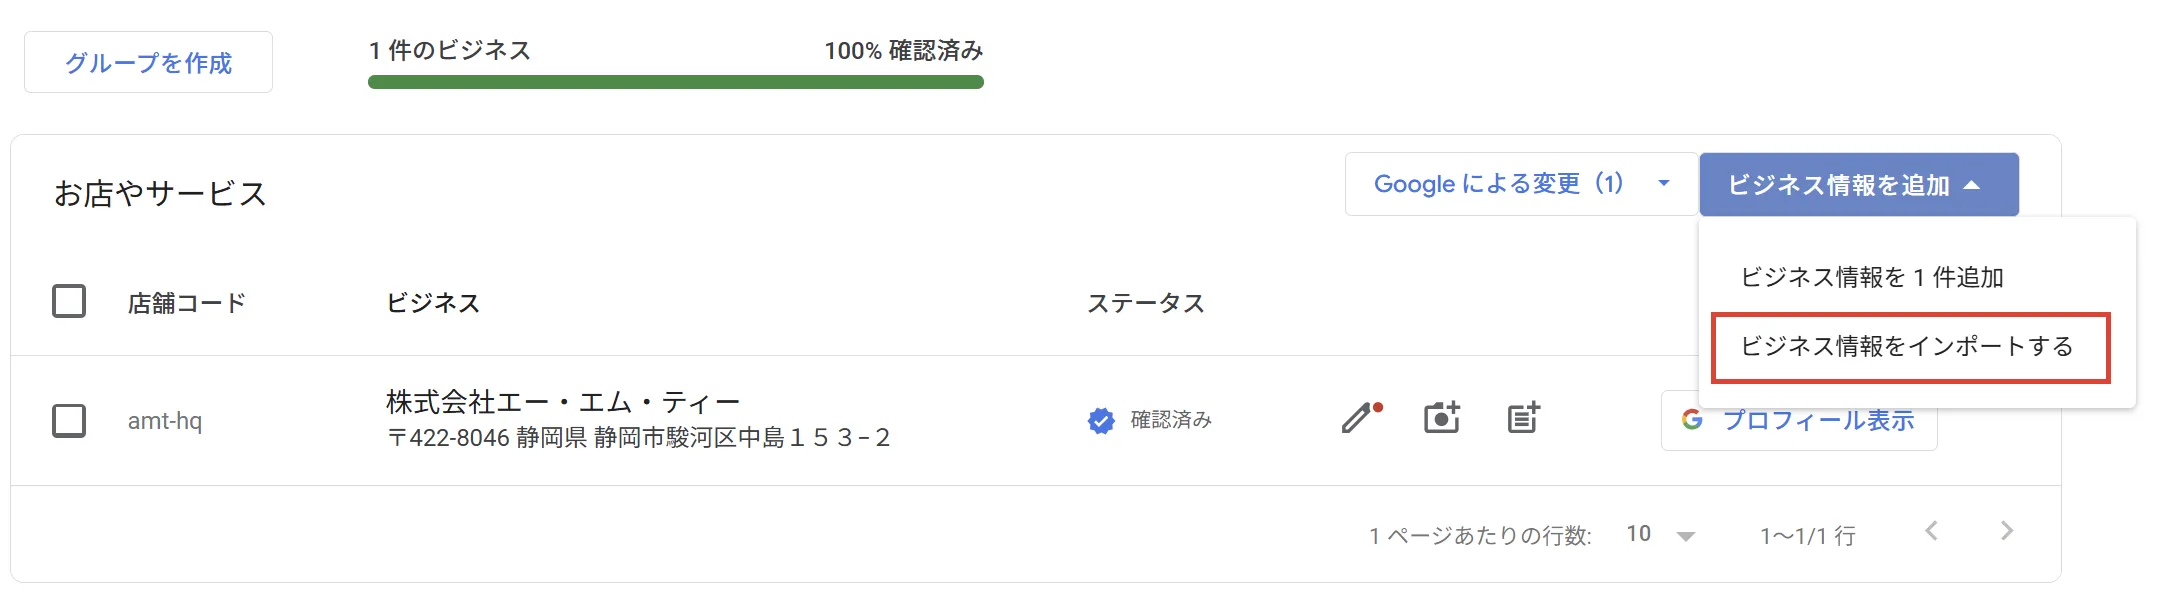Image resolution: width=2165 pixels, height=603 pixels.
Task: Select ビジネス情報を 1 件追加 menu item
Action: (x=1872, y=277)
